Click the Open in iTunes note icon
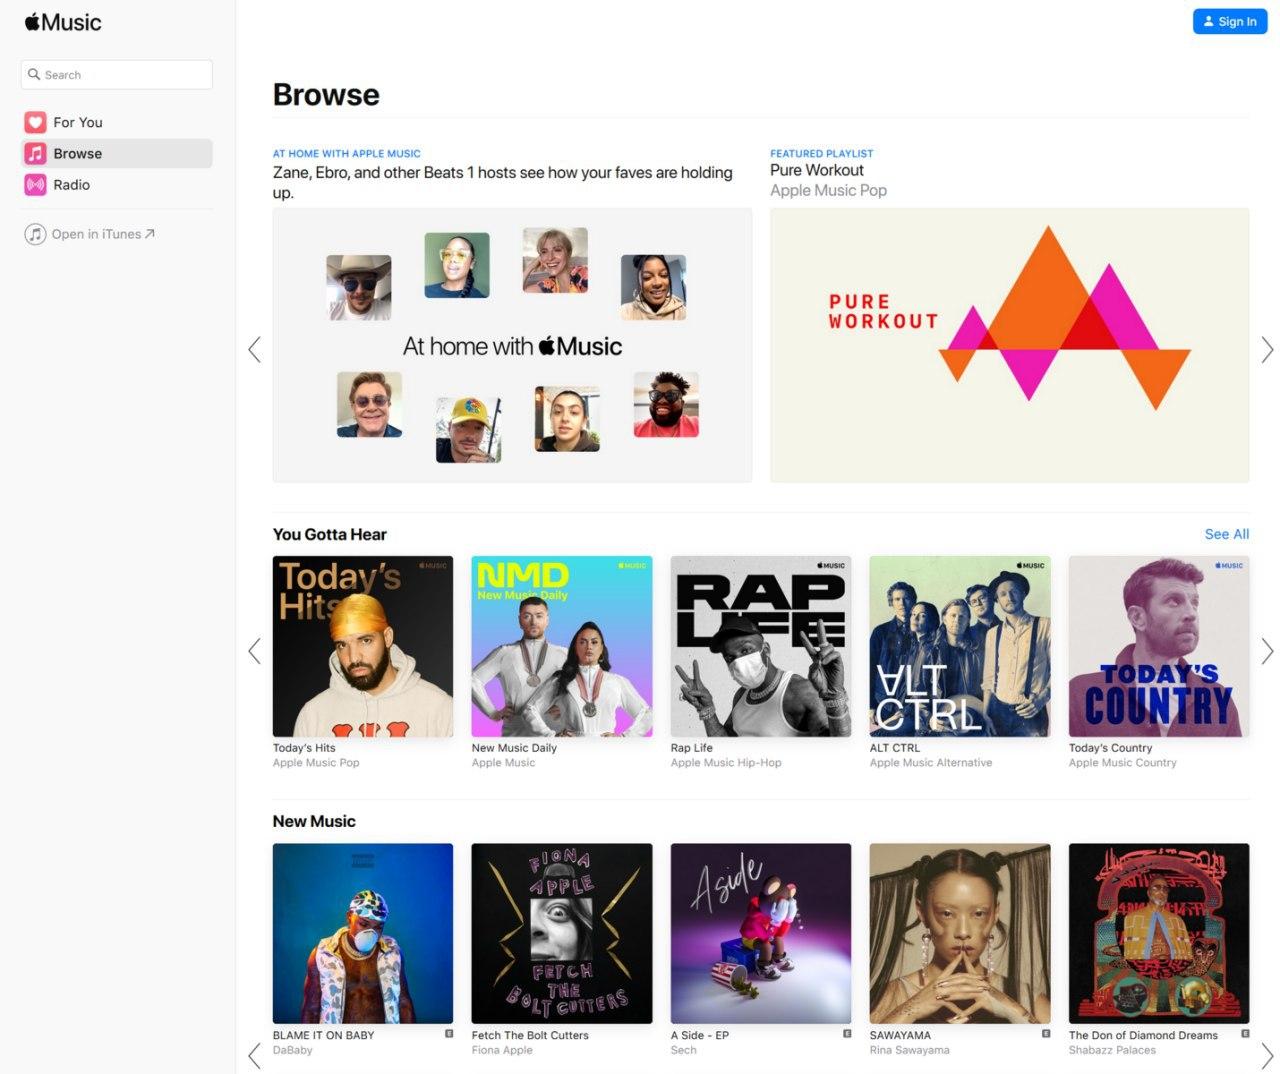This screenshot has width=1280, height=1074. click(34, 233)
